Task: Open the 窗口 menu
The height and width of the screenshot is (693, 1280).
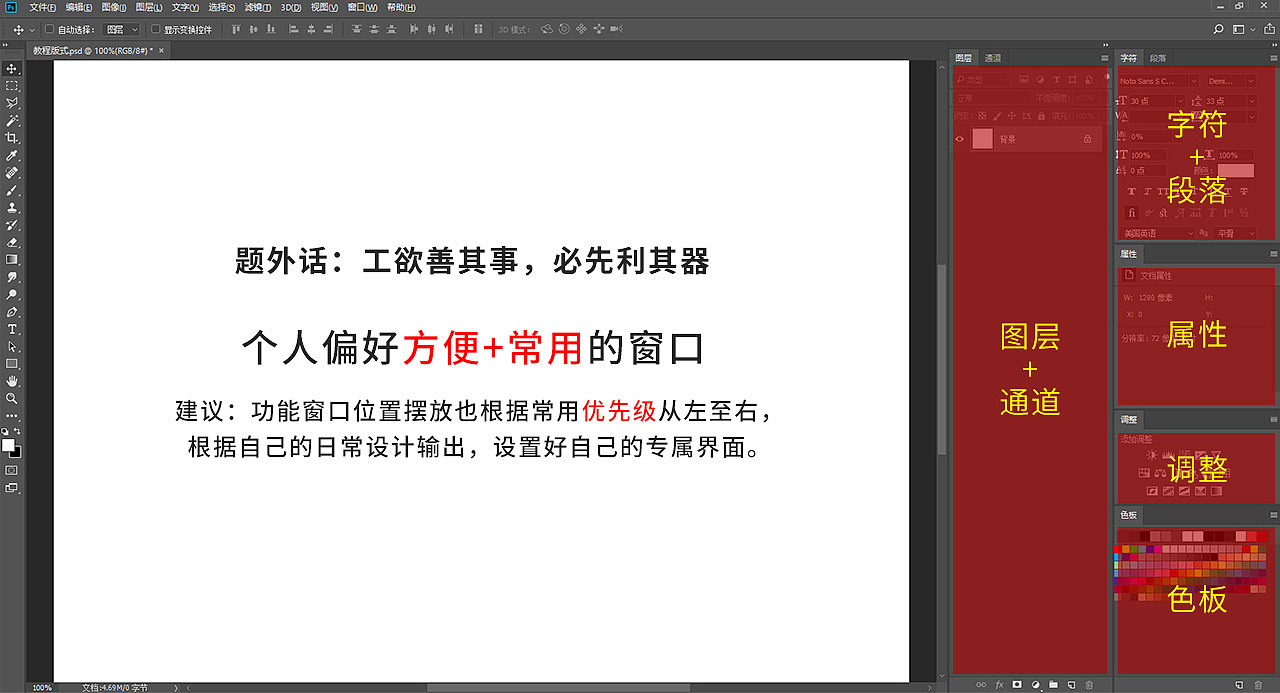Action: point(362,7)
